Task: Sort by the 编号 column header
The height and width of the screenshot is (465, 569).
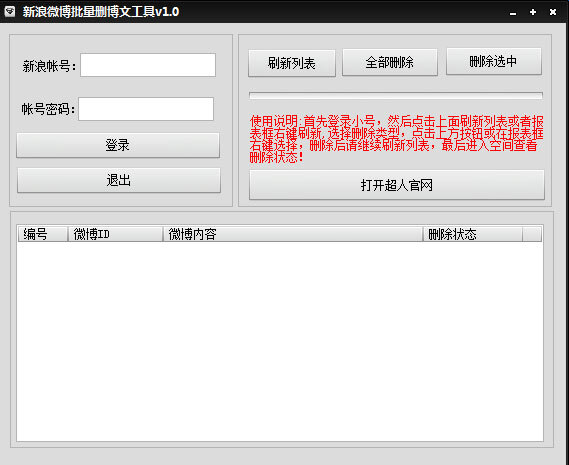Action: (x=43, y=234)
